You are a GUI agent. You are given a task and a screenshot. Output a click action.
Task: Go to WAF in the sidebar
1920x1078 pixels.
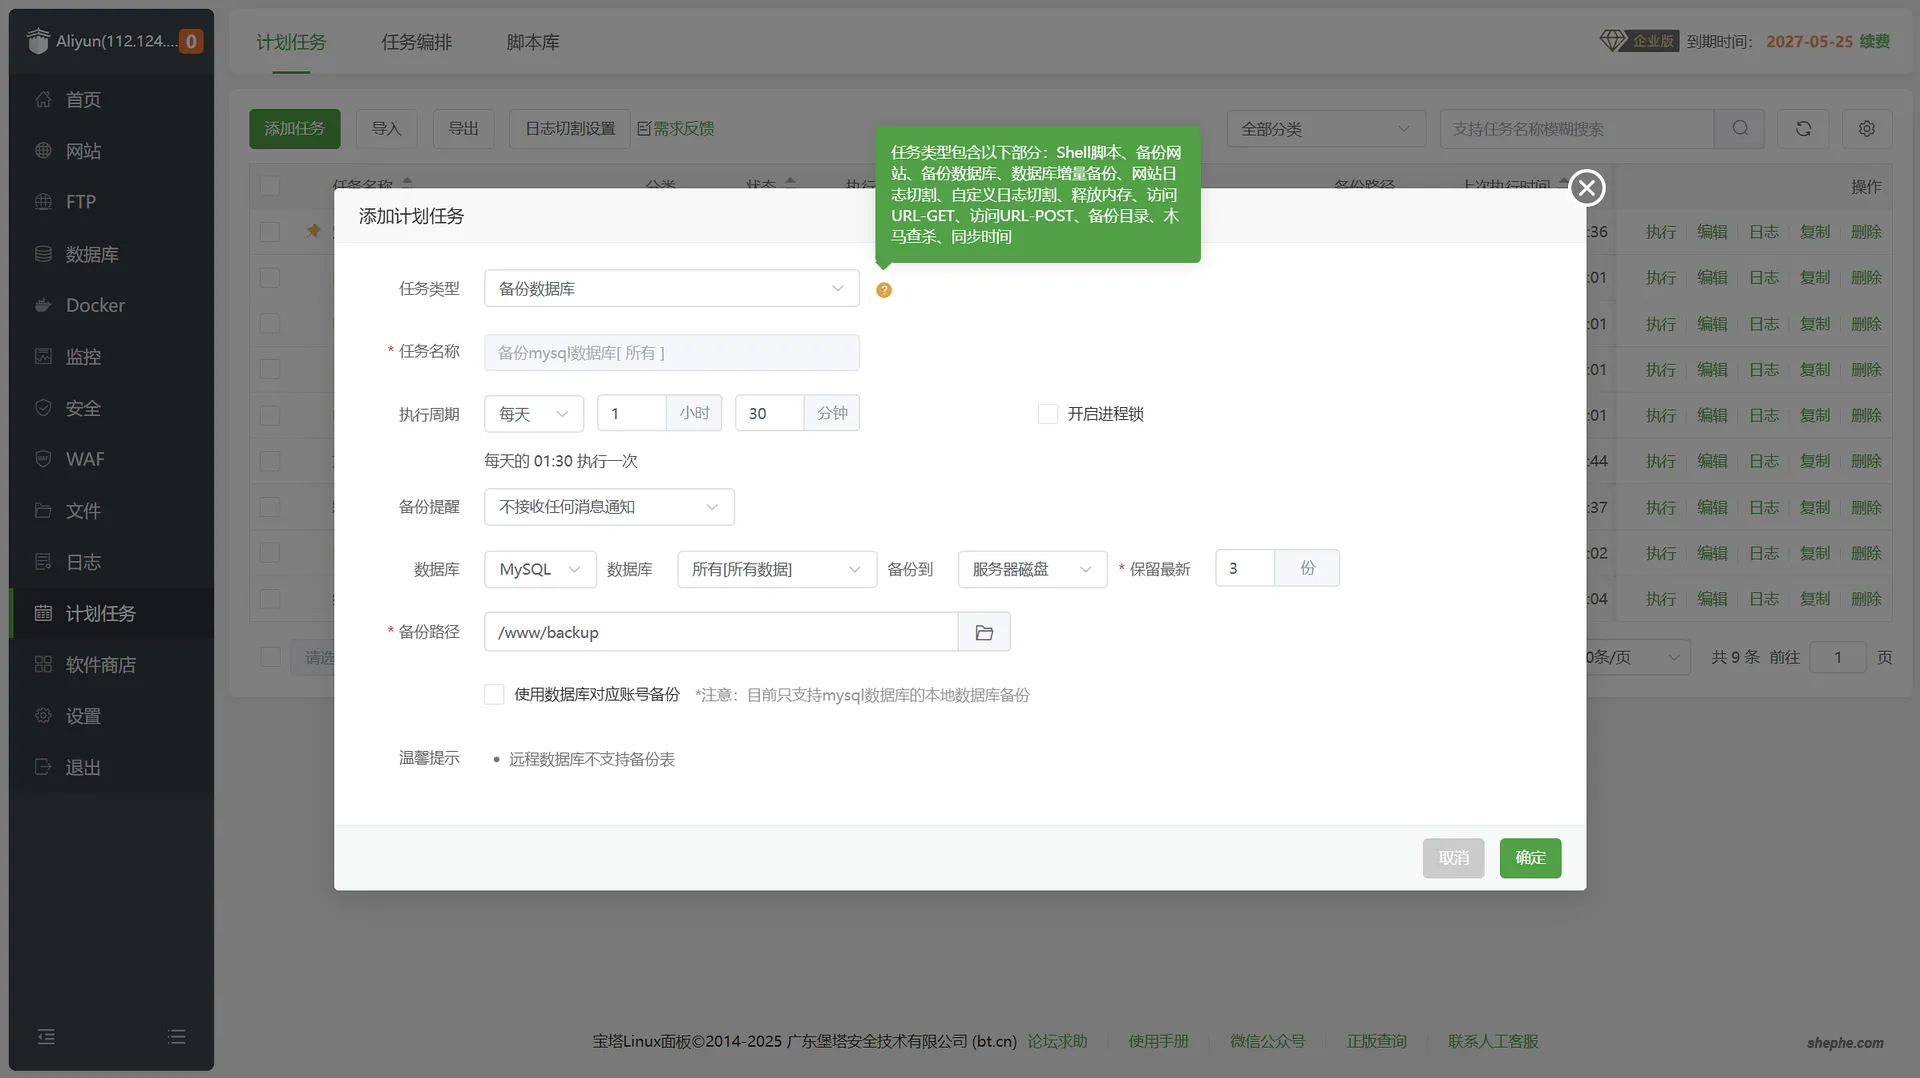pos(85,459)
